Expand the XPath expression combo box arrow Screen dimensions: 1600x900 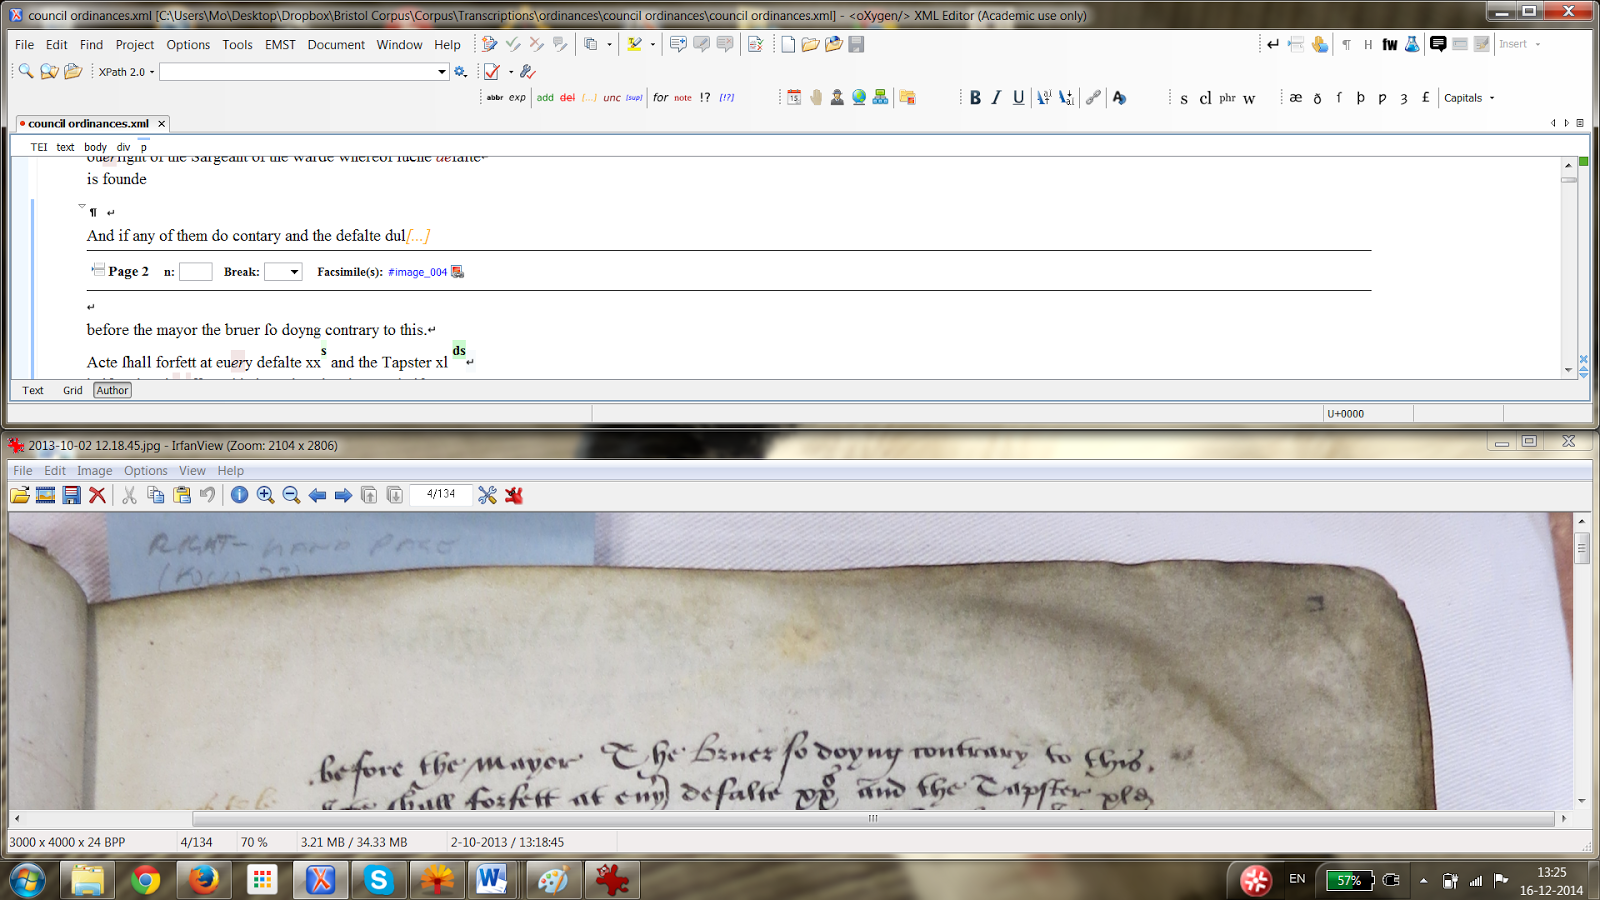(441, 72)
